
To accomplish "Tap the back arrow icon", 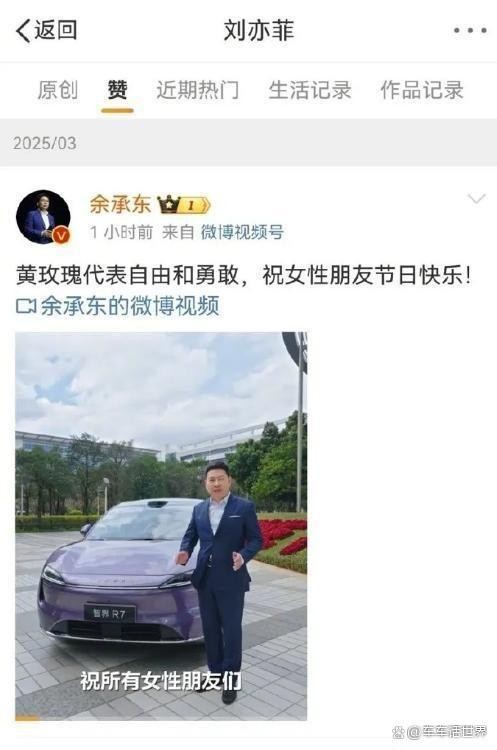I will [22, 31].
